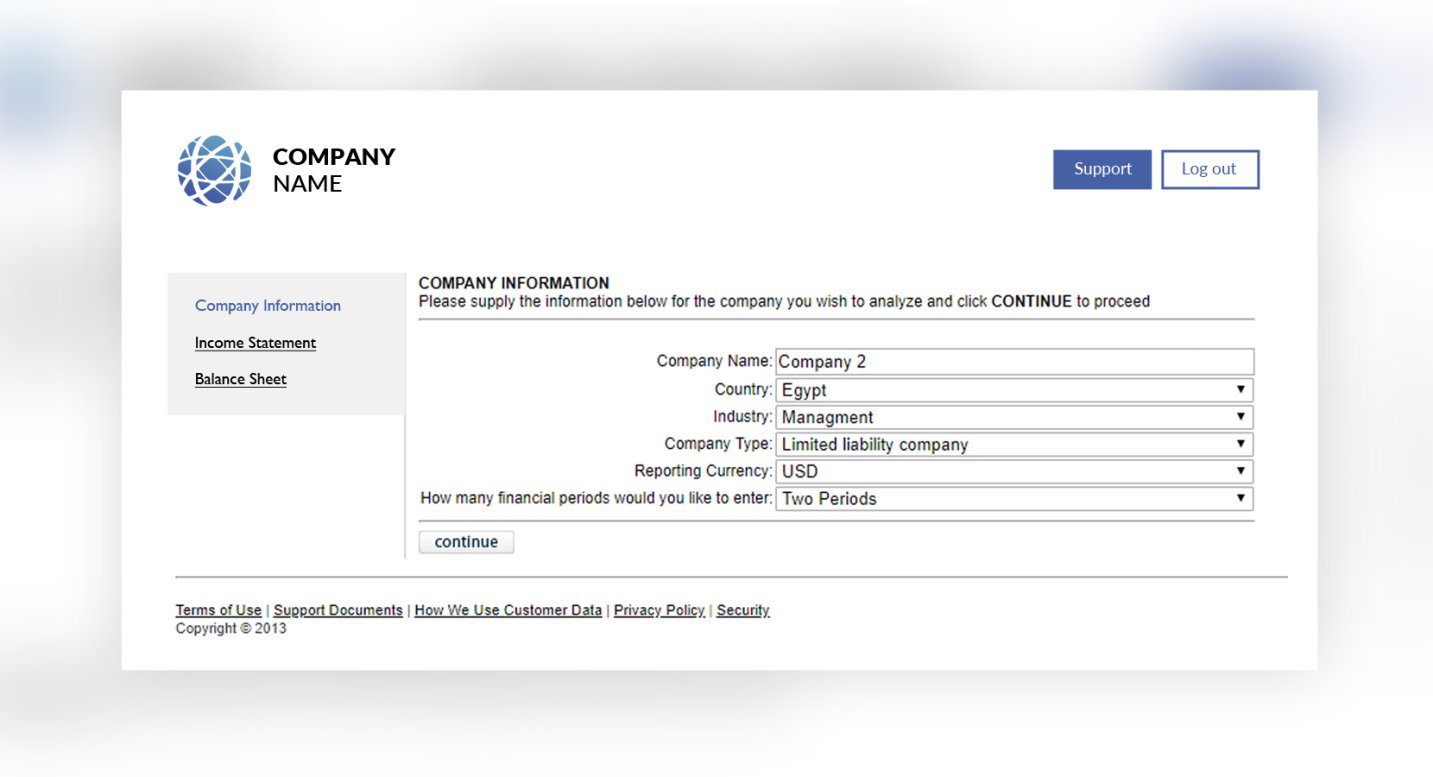Click the Country dropdown arrow
Viewport: 1433px width, 777px height.
point(1240,390)
